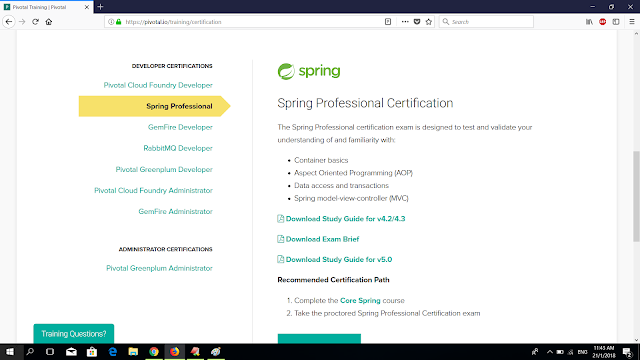Open the Firefox home page
The image size is (640, 360).
pyautogui.click(x=49, y=22)
